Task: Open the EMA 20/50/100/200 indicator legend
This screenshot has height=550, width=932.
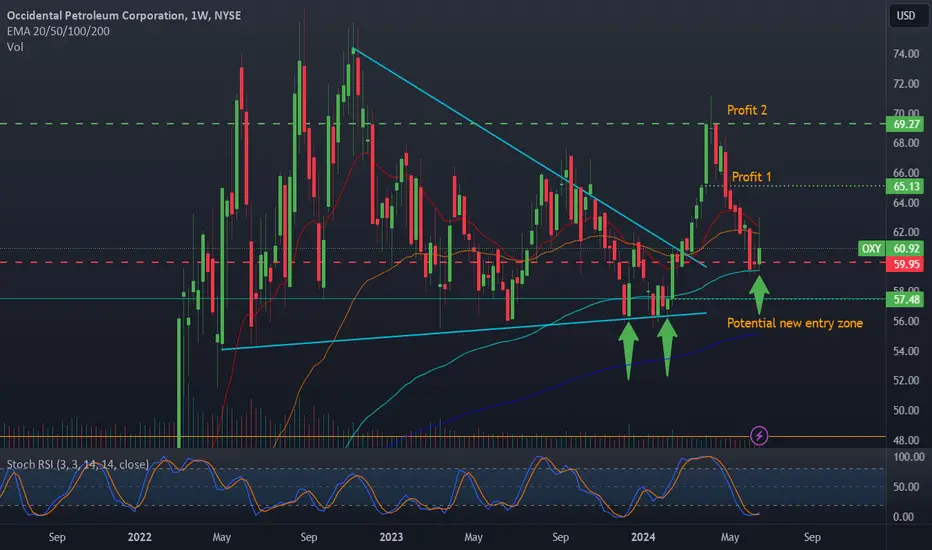Action: [x=58, y=31]
